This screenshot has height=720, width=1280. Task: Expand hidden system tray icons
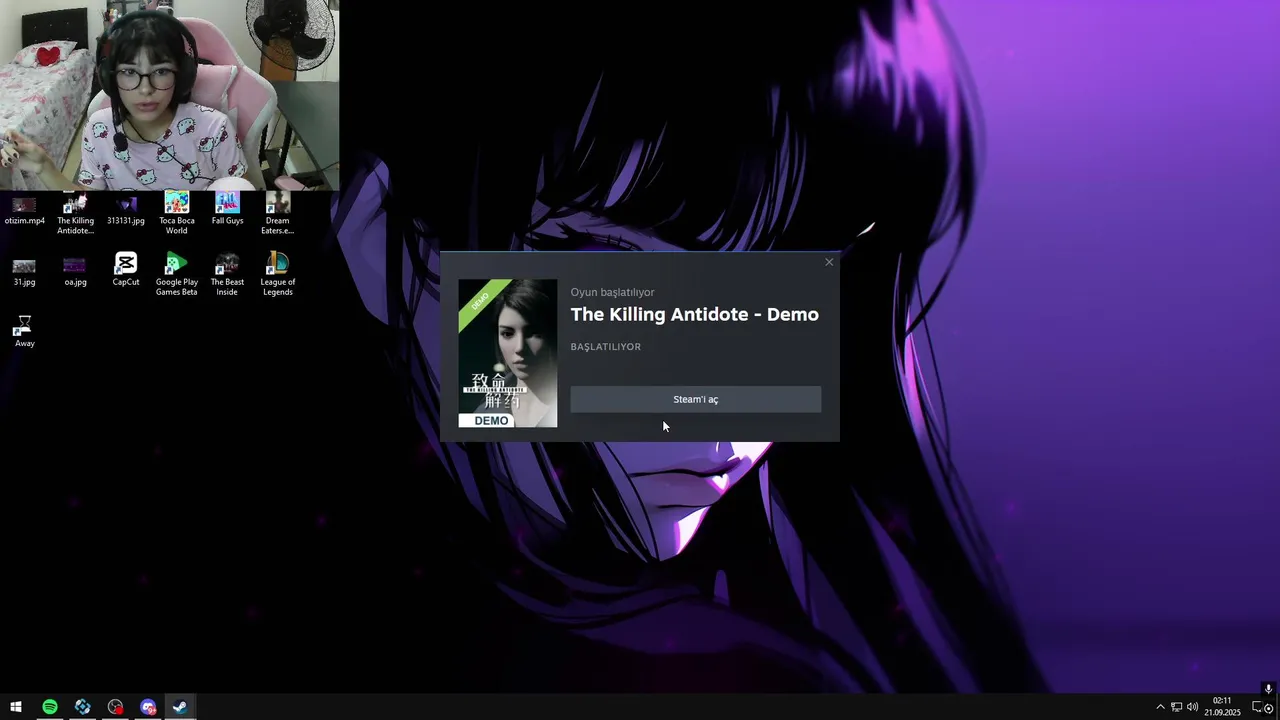1160,707
